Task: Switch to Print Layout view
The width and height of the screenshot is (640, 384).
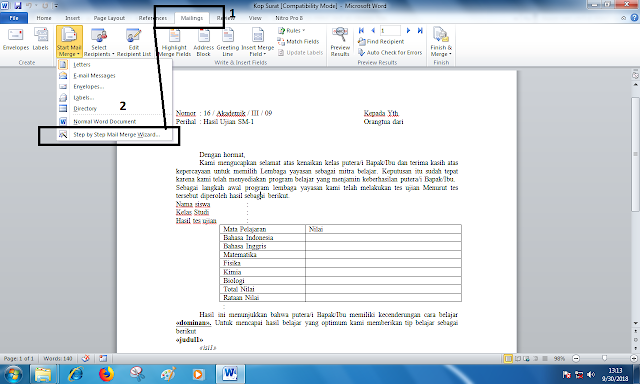Action: pos(508,358)
